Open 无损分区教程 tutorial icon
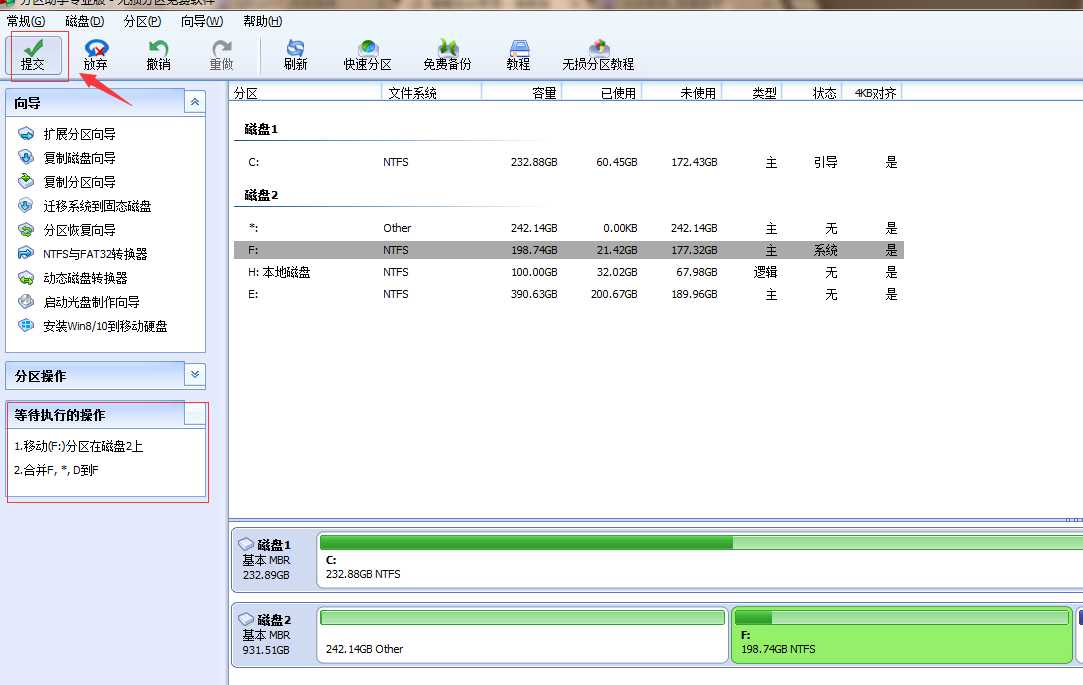Screen dimensions: 1083x685 click(x=598, y=48)
